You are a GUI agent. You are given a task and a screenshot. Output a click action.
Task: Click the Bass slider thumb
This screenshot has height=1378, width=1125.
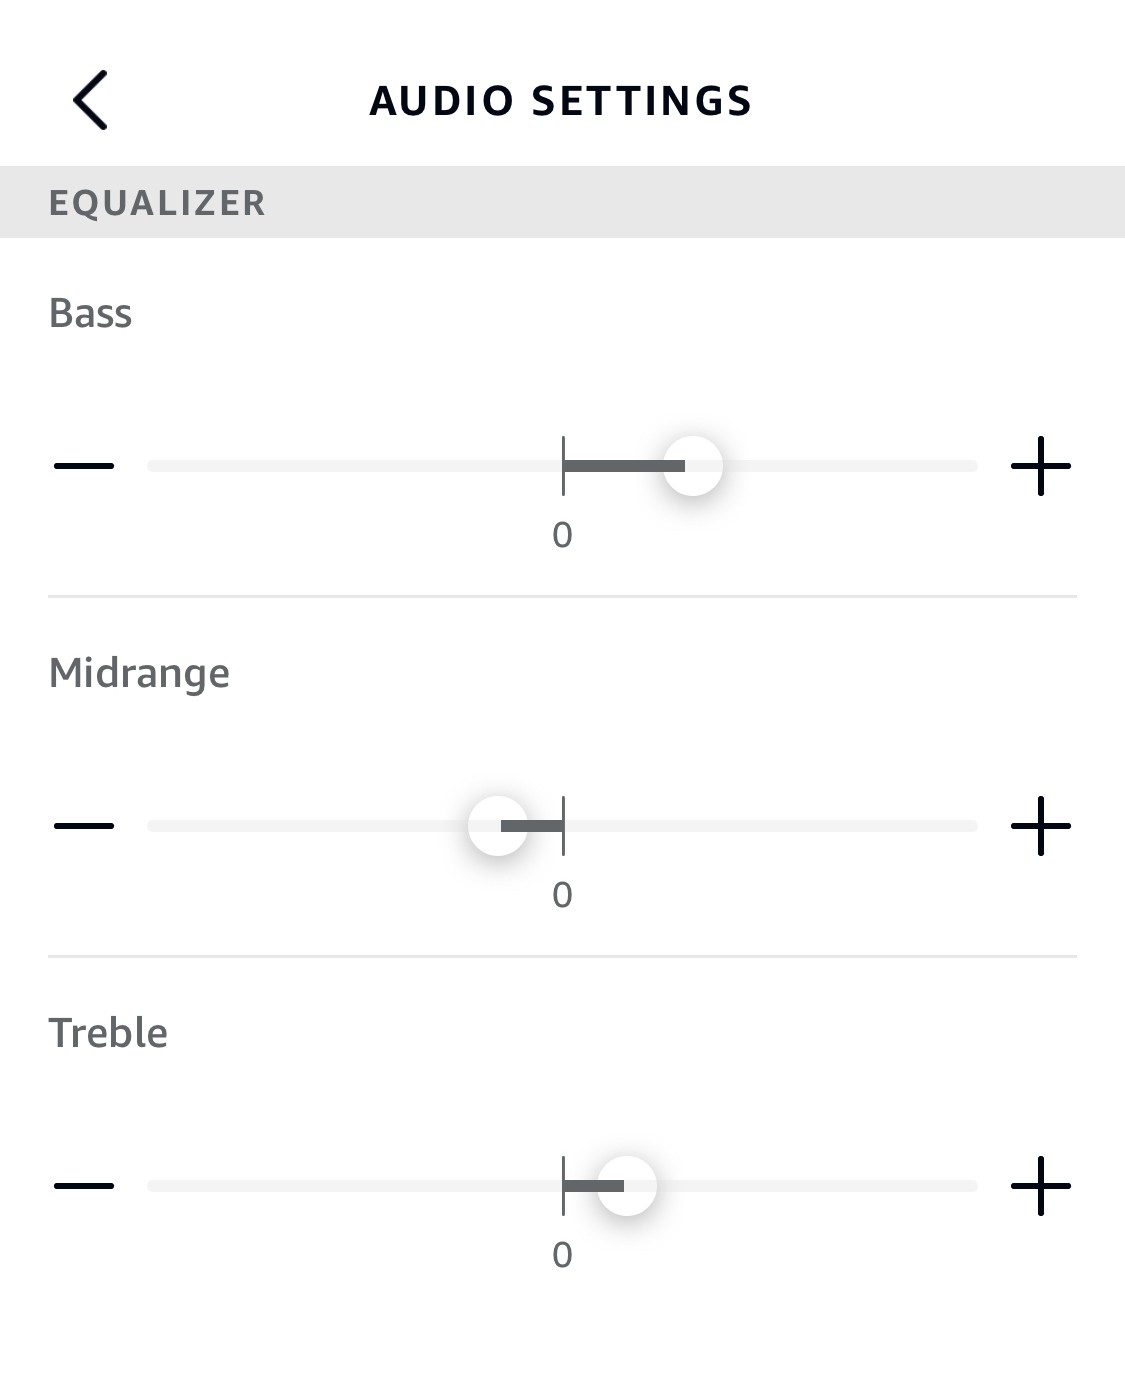(x=693, y=466)
